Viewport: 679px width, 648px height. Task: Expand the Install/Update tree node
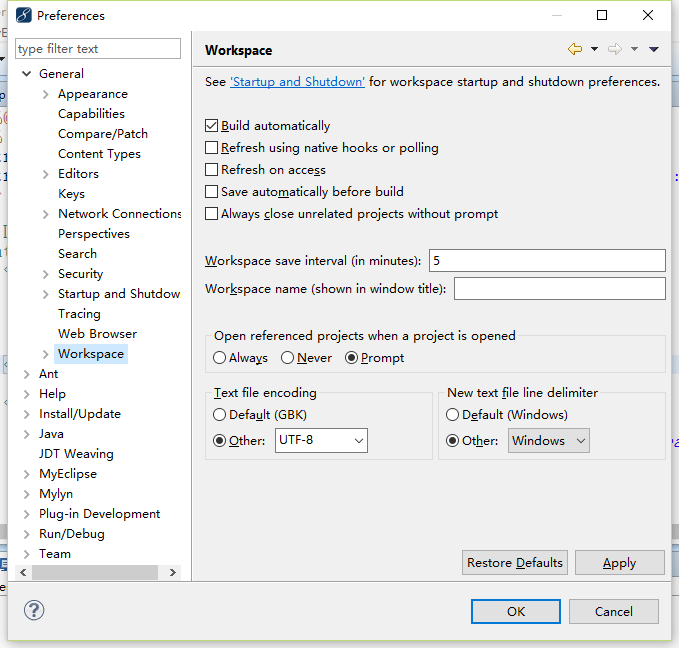point(27,414)
